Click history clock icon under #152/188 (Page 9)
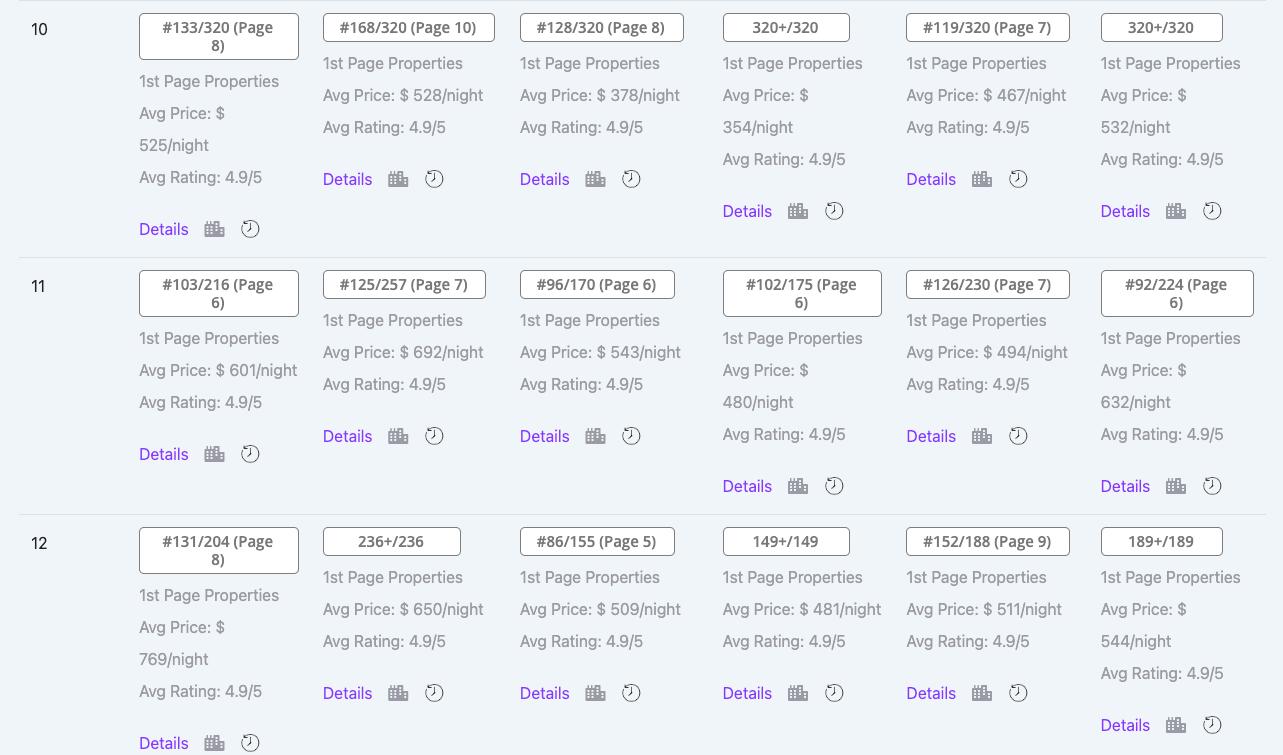Image resolution: width=1283 pixels, height=755 pixels. point(1018,693)
